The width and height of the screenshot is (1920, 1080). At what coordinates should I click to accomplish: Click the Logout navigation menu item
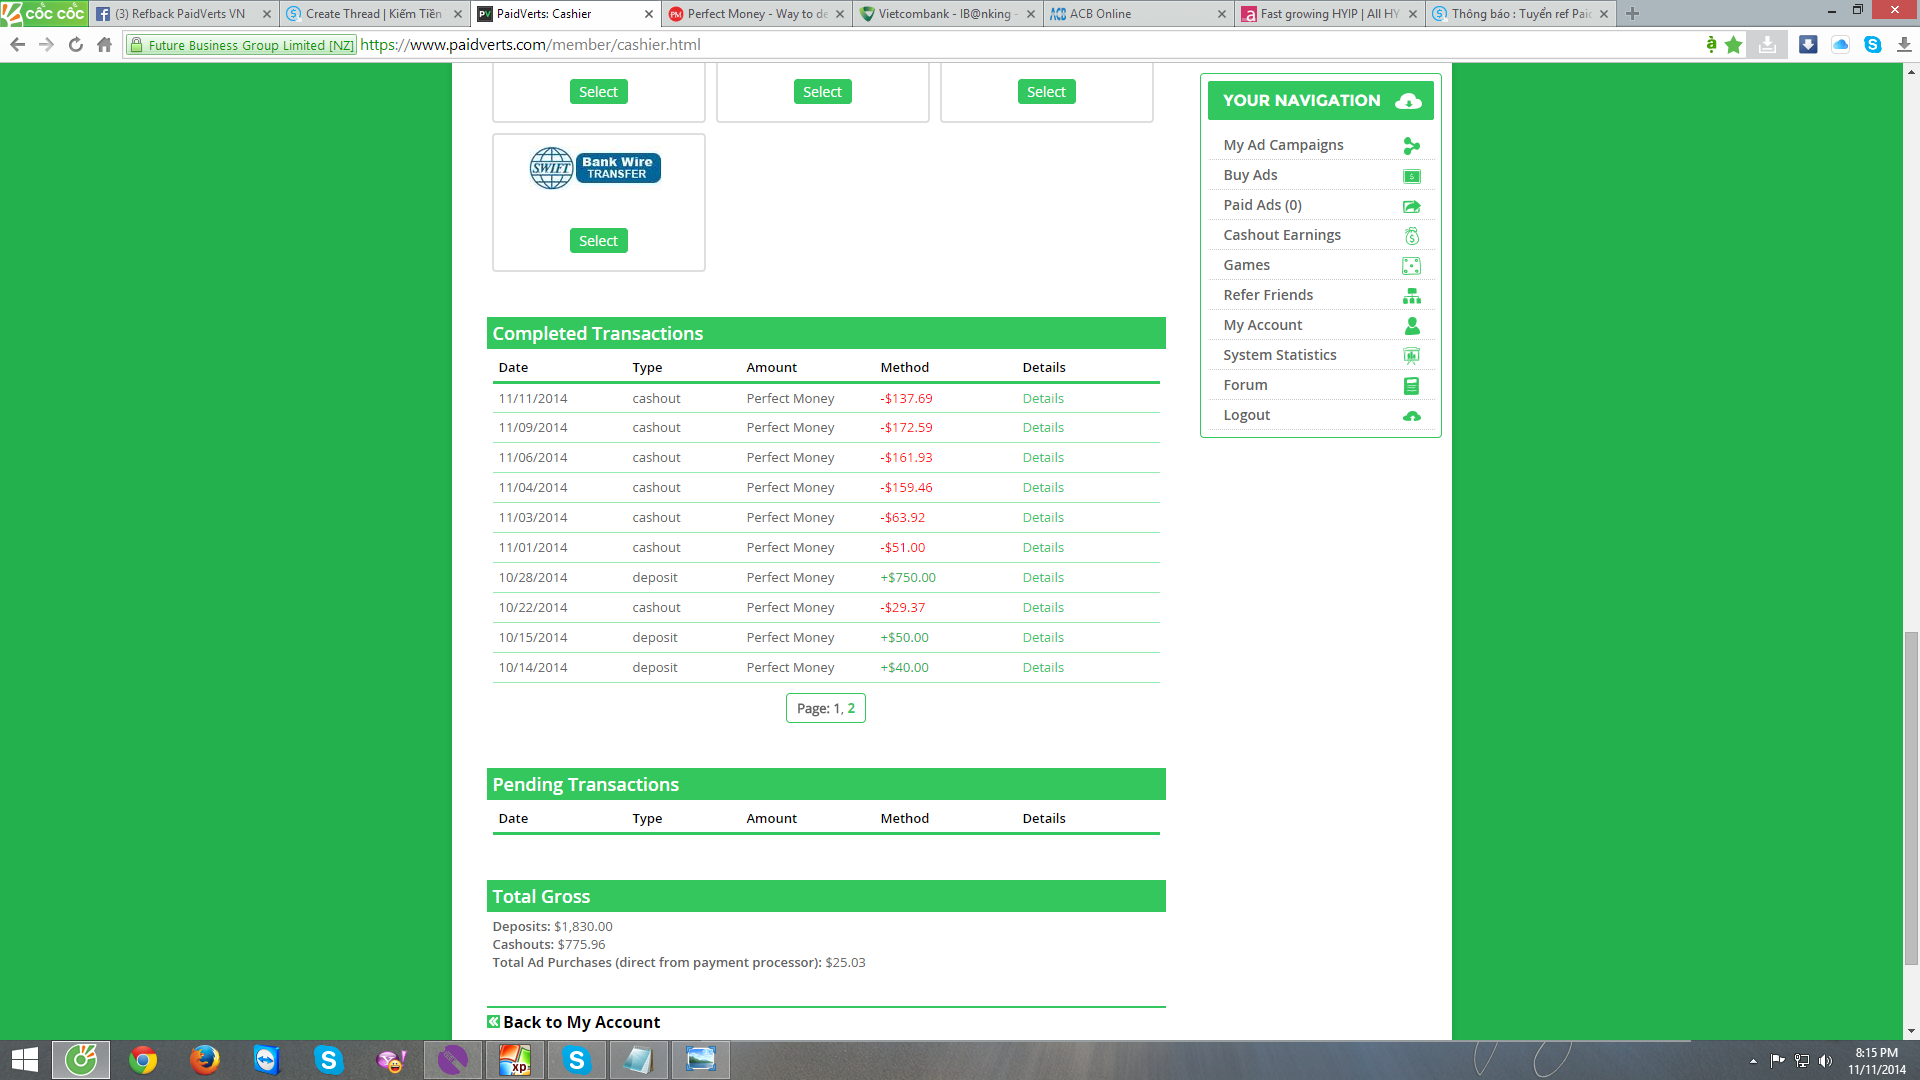click(1246, 415)
